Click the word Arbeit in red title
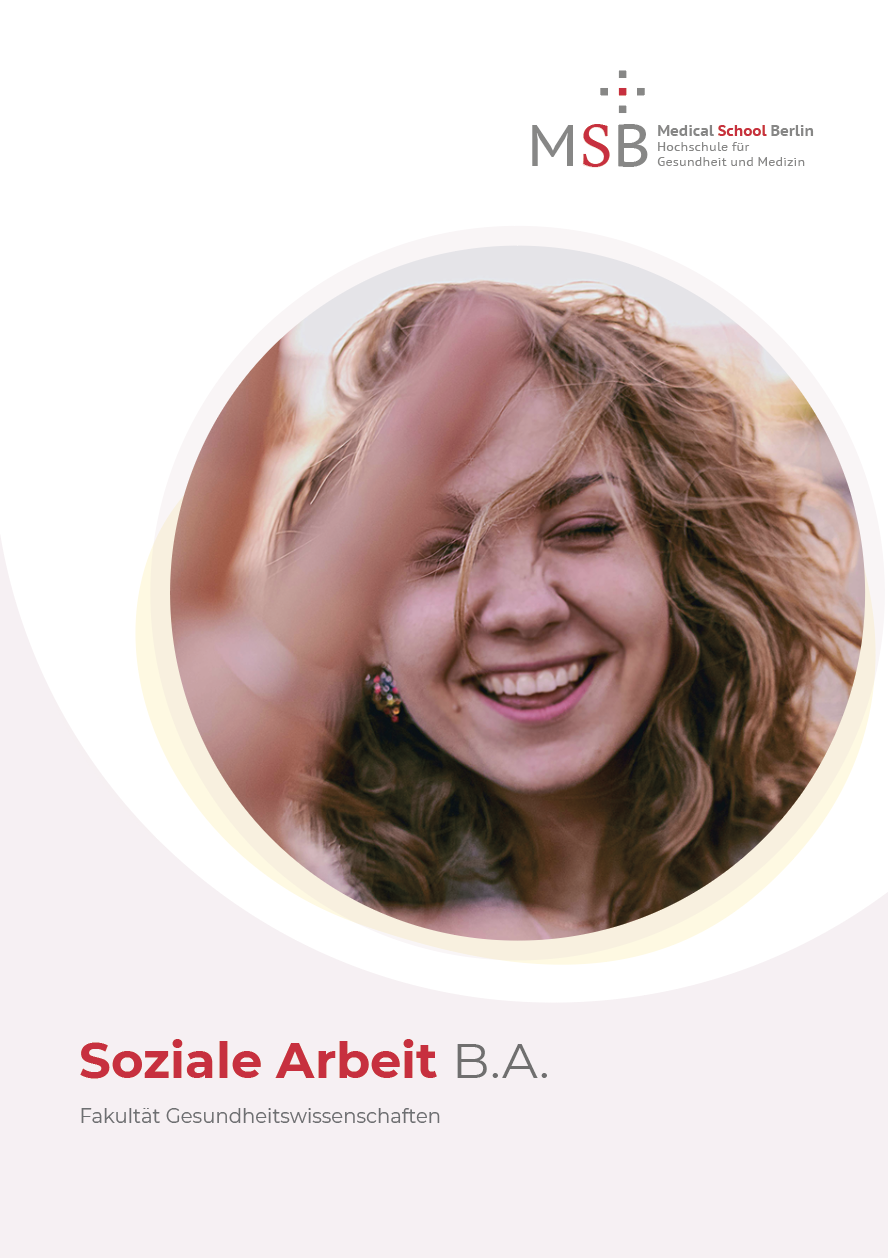 357,1060
